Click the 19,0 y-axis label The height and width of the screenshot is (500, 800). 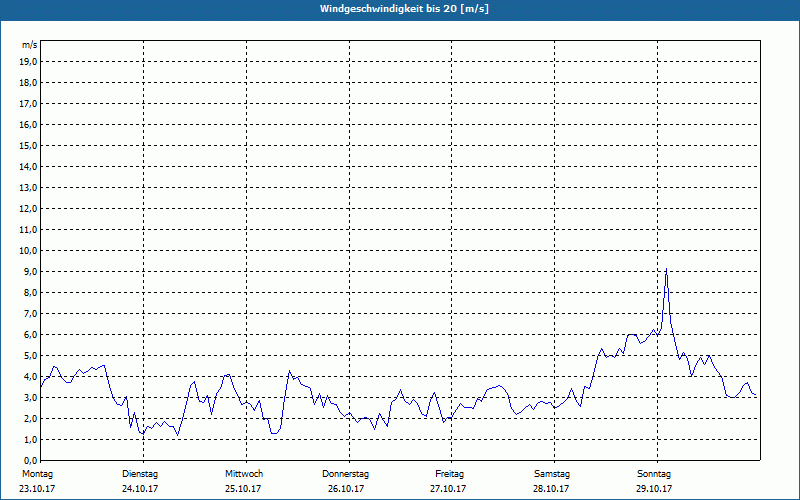28,62
